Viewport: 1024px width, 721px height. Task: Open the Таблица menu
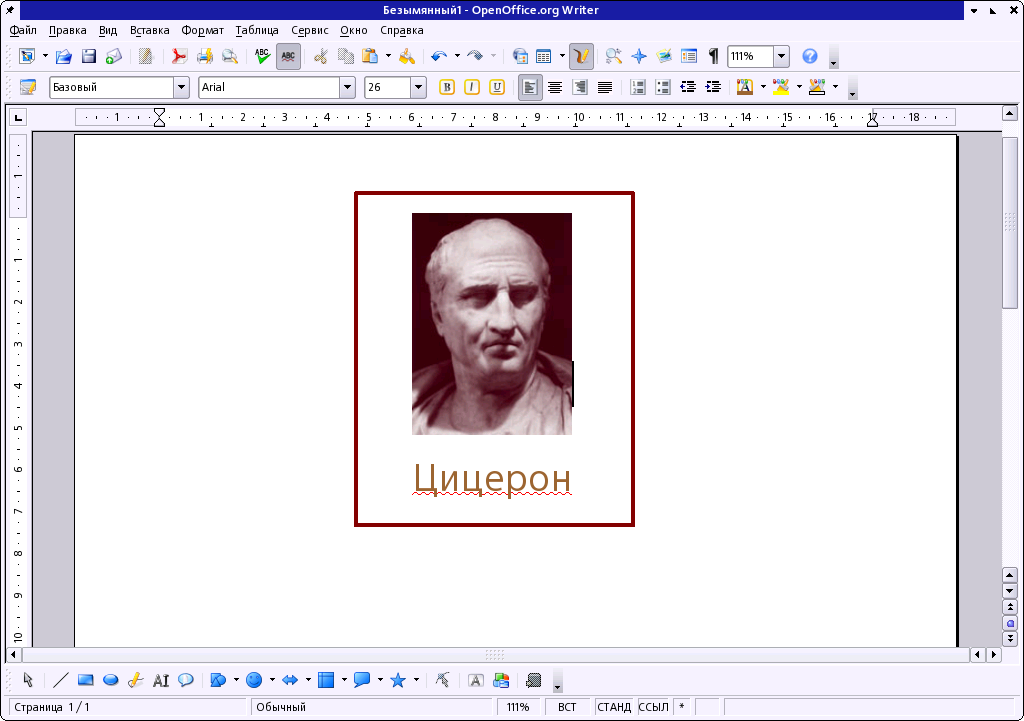coord(256,30)
